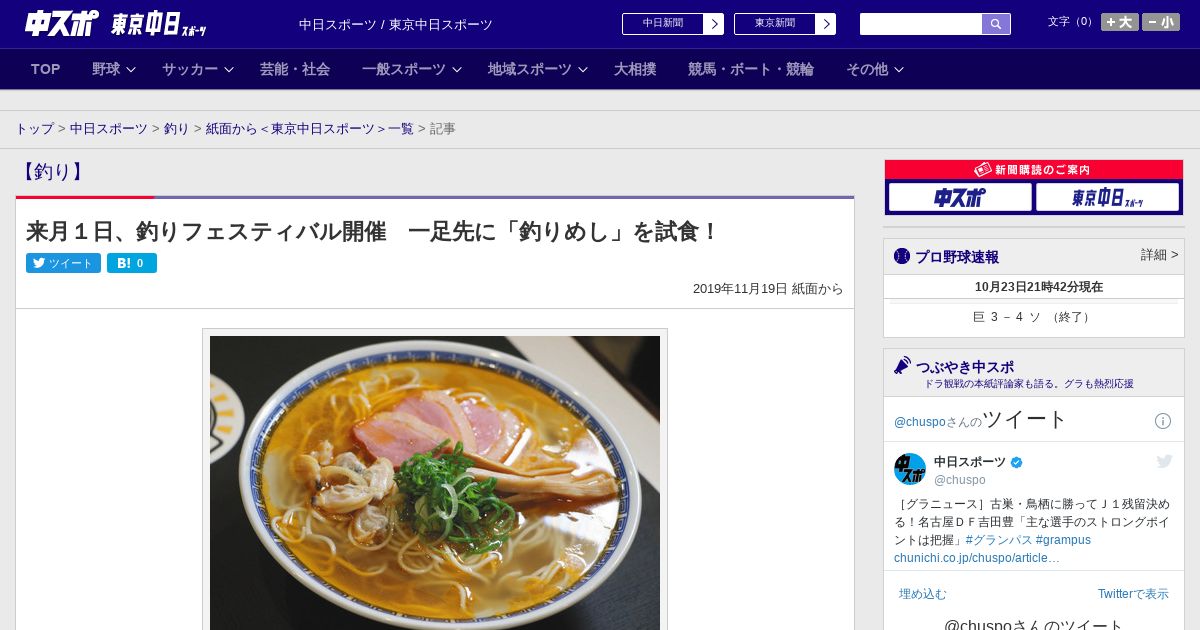Viewport: 1200px width, 630px height.
Task: Click the Tokyo Chunichi Sports header logo
Action: pos(158,24)
